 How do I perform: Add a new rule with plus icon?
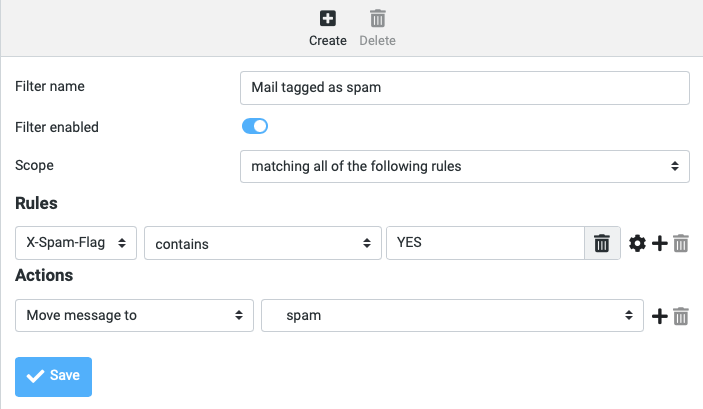coord(660,244)
